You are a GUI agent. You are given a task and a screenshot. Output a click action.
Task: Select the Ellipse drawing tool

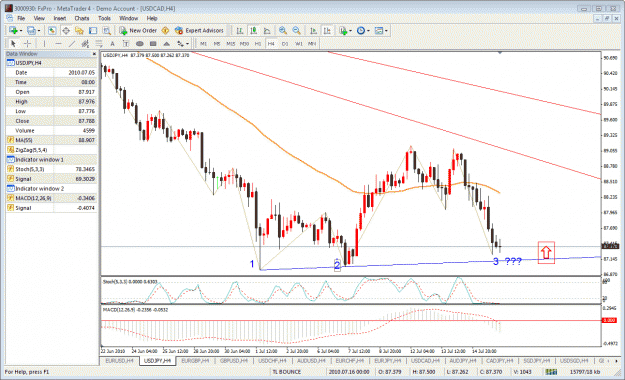pos(140,43)
